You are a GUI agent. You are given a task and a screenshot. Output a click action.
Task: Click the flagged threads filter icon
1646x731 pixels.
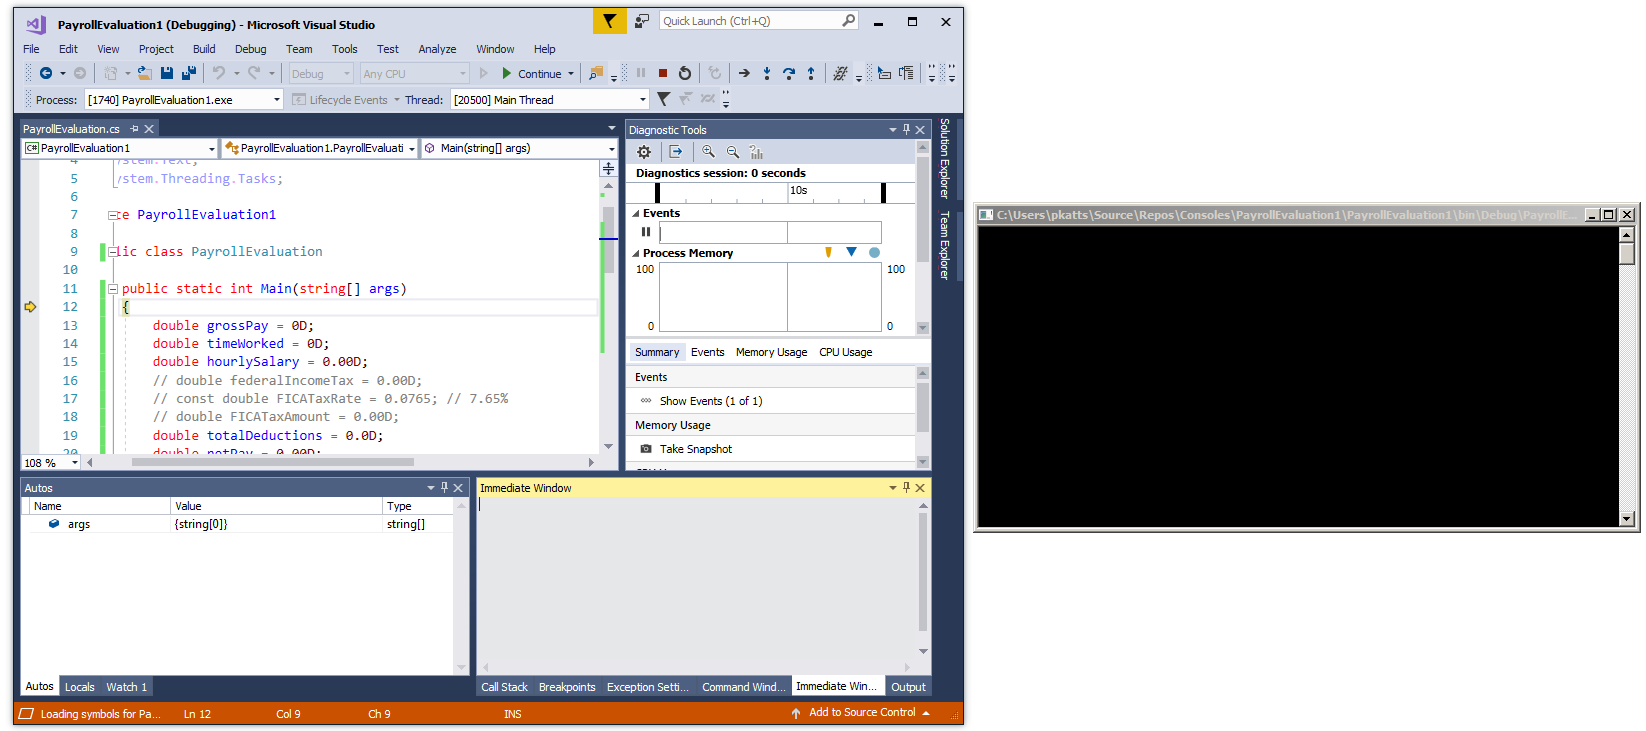click(x=663, y=99)
